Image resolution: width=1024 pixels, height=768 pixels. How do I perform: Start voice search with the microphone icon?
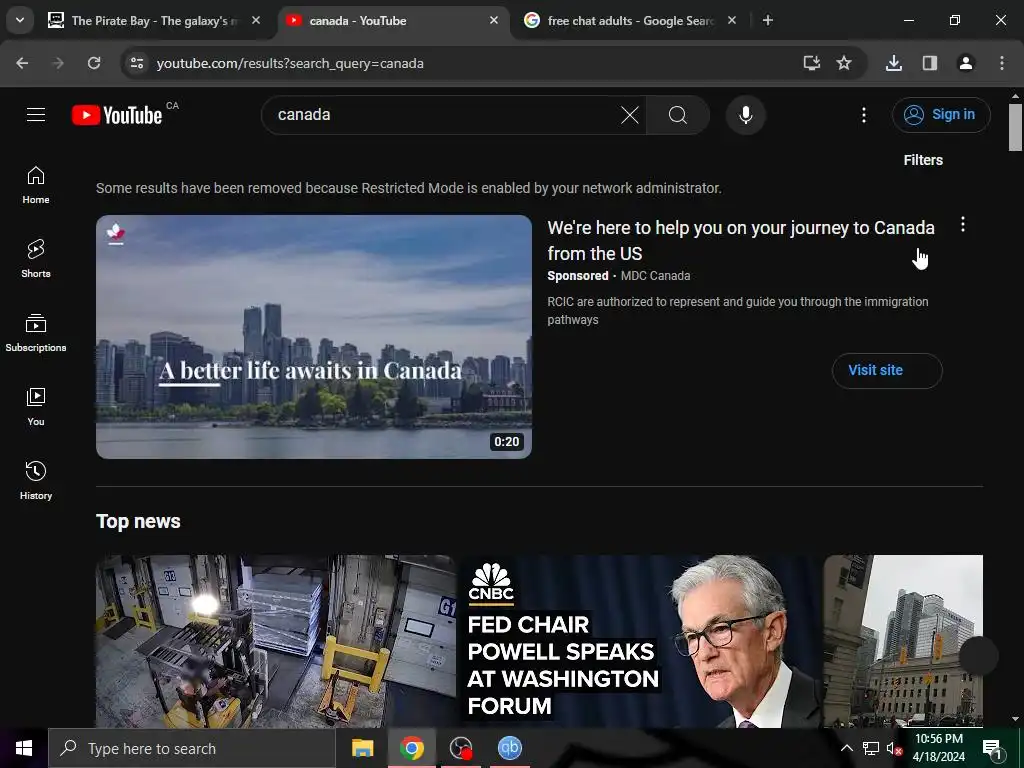(745, 116)
